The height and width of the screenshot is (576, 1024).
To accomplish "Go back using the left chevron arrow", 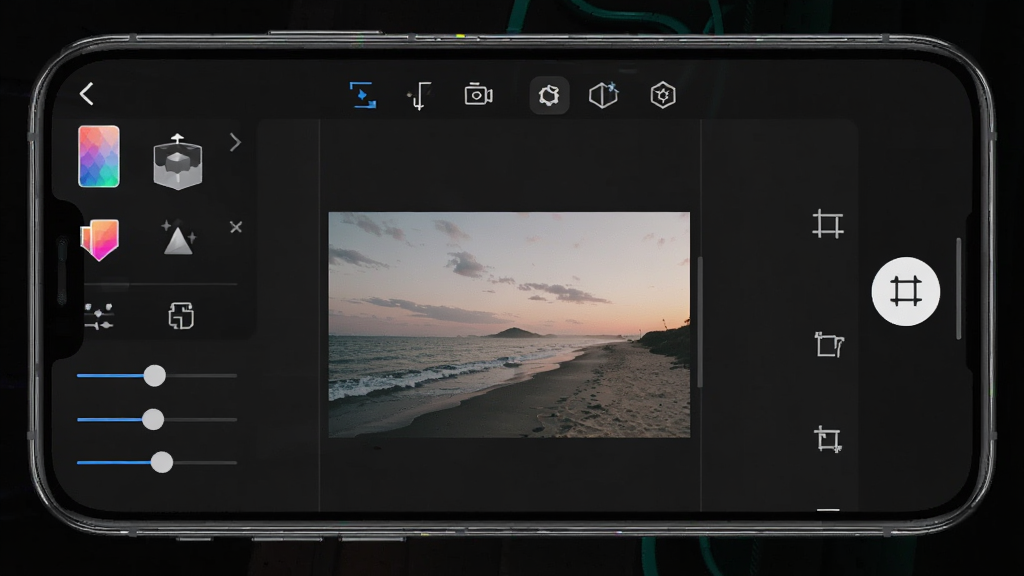I will pos(87,94).
